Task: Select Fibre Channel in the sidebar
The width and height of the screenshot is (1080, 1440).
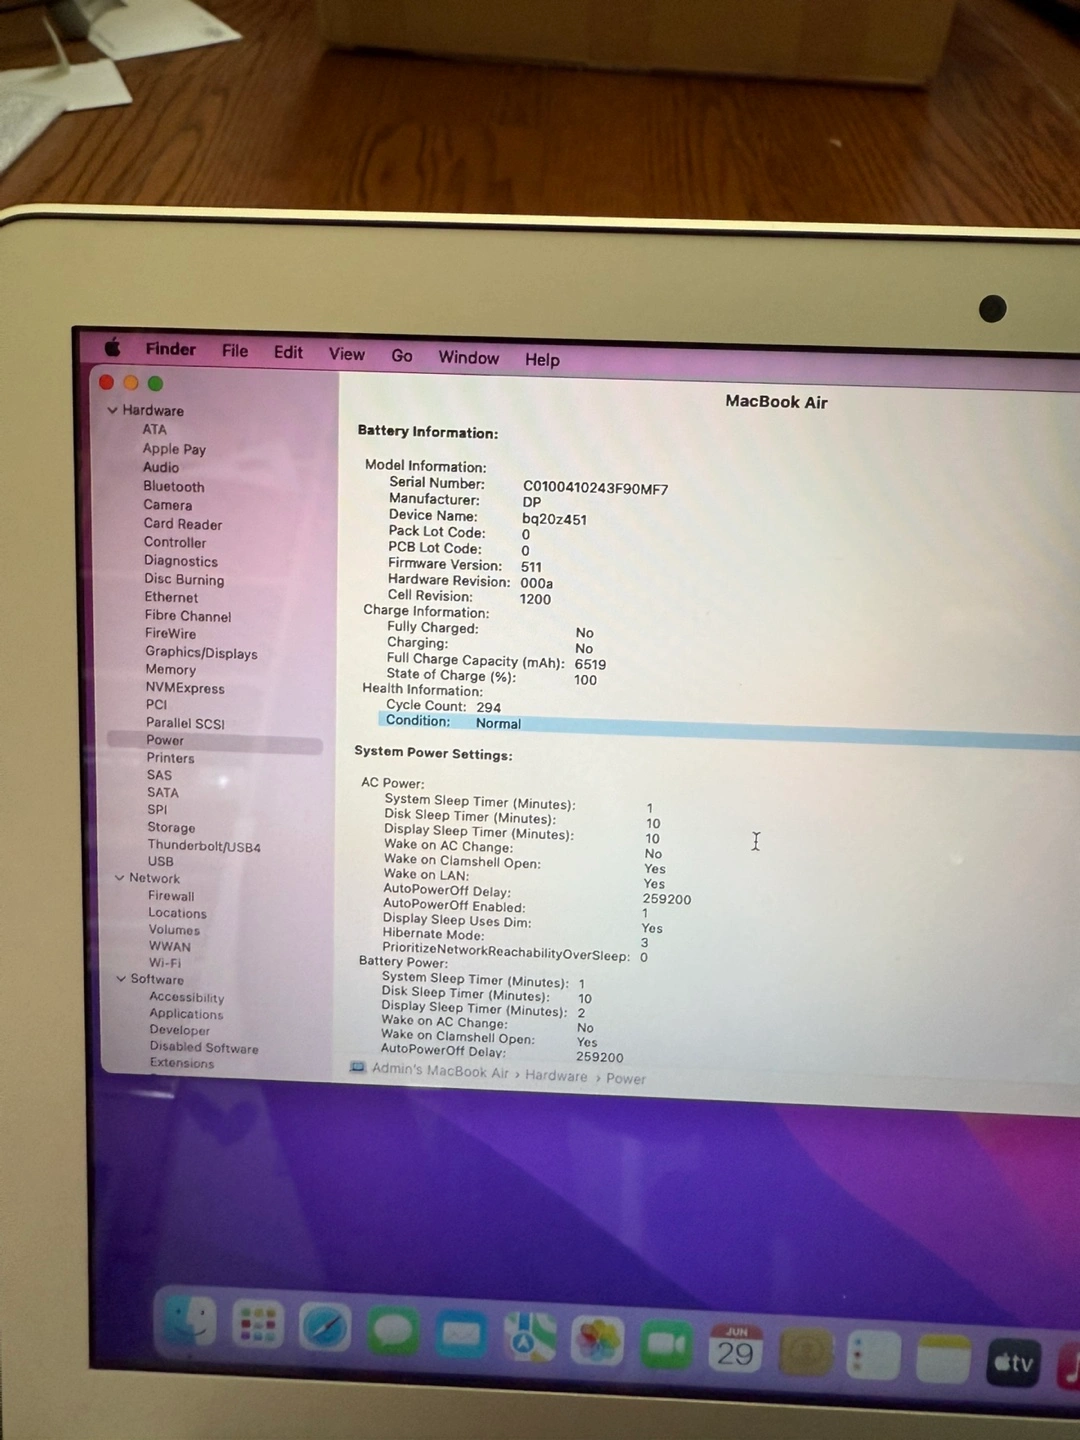Action: (188, 616)
